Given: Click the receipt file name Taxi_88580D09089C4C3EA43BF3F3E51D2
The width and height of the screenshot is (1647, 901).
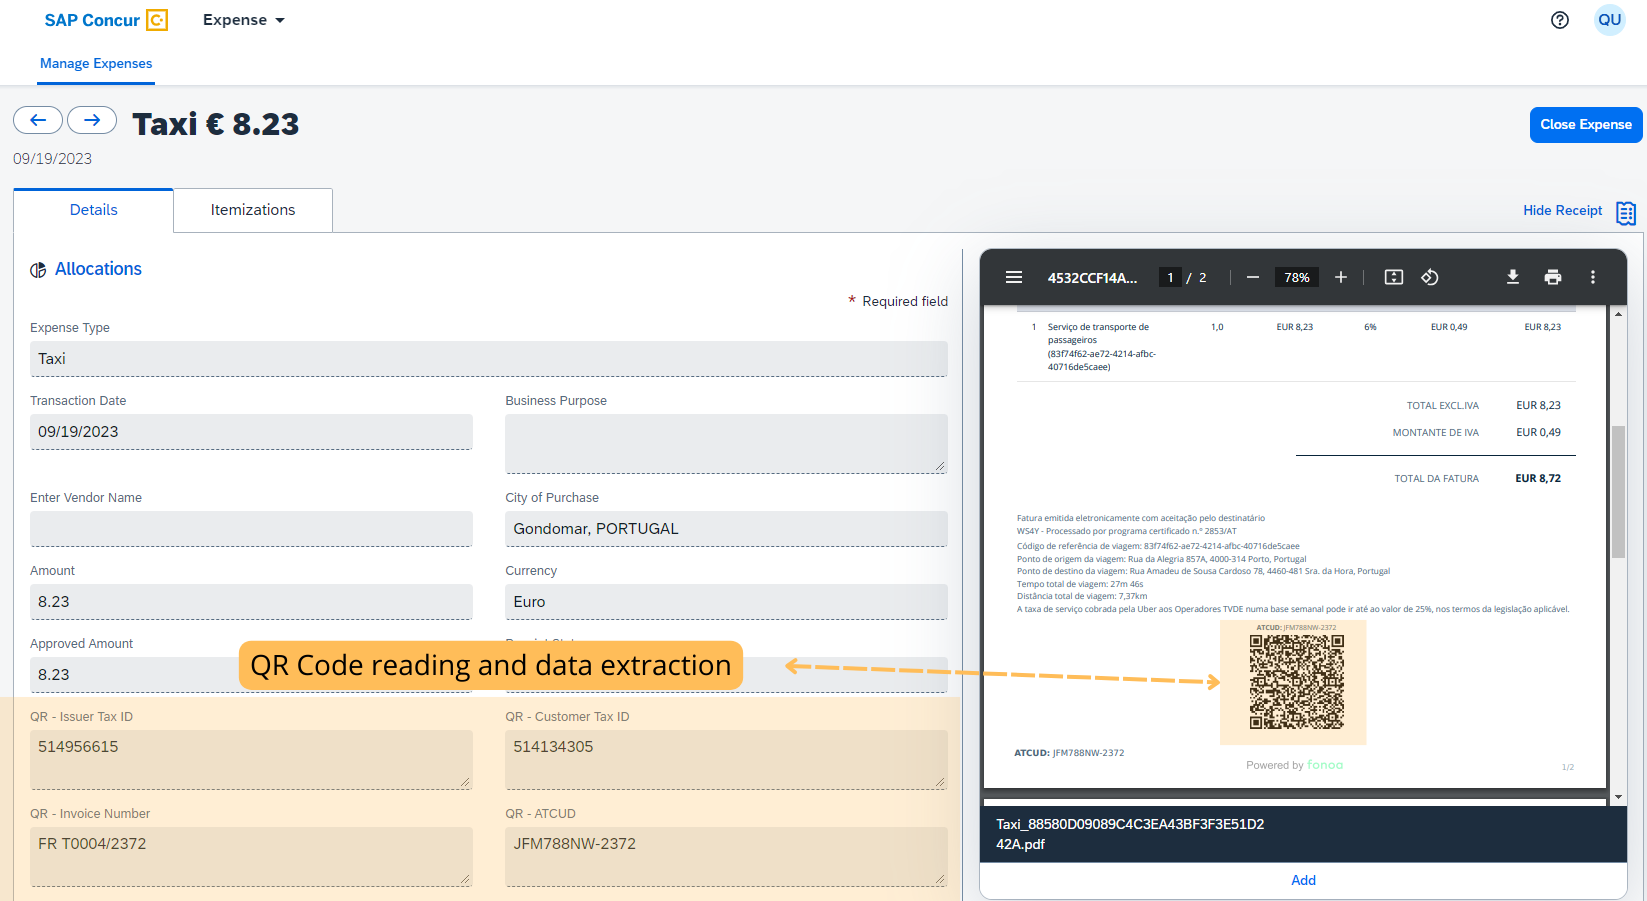Looking at the screenshot, I should point(1130,834).
